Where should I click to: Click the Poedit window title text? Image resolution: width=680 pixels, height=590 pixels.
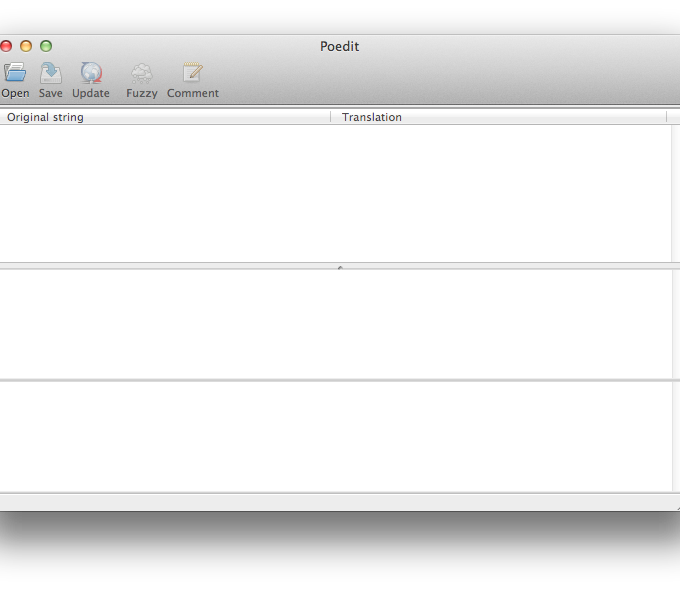click(339, 46)
